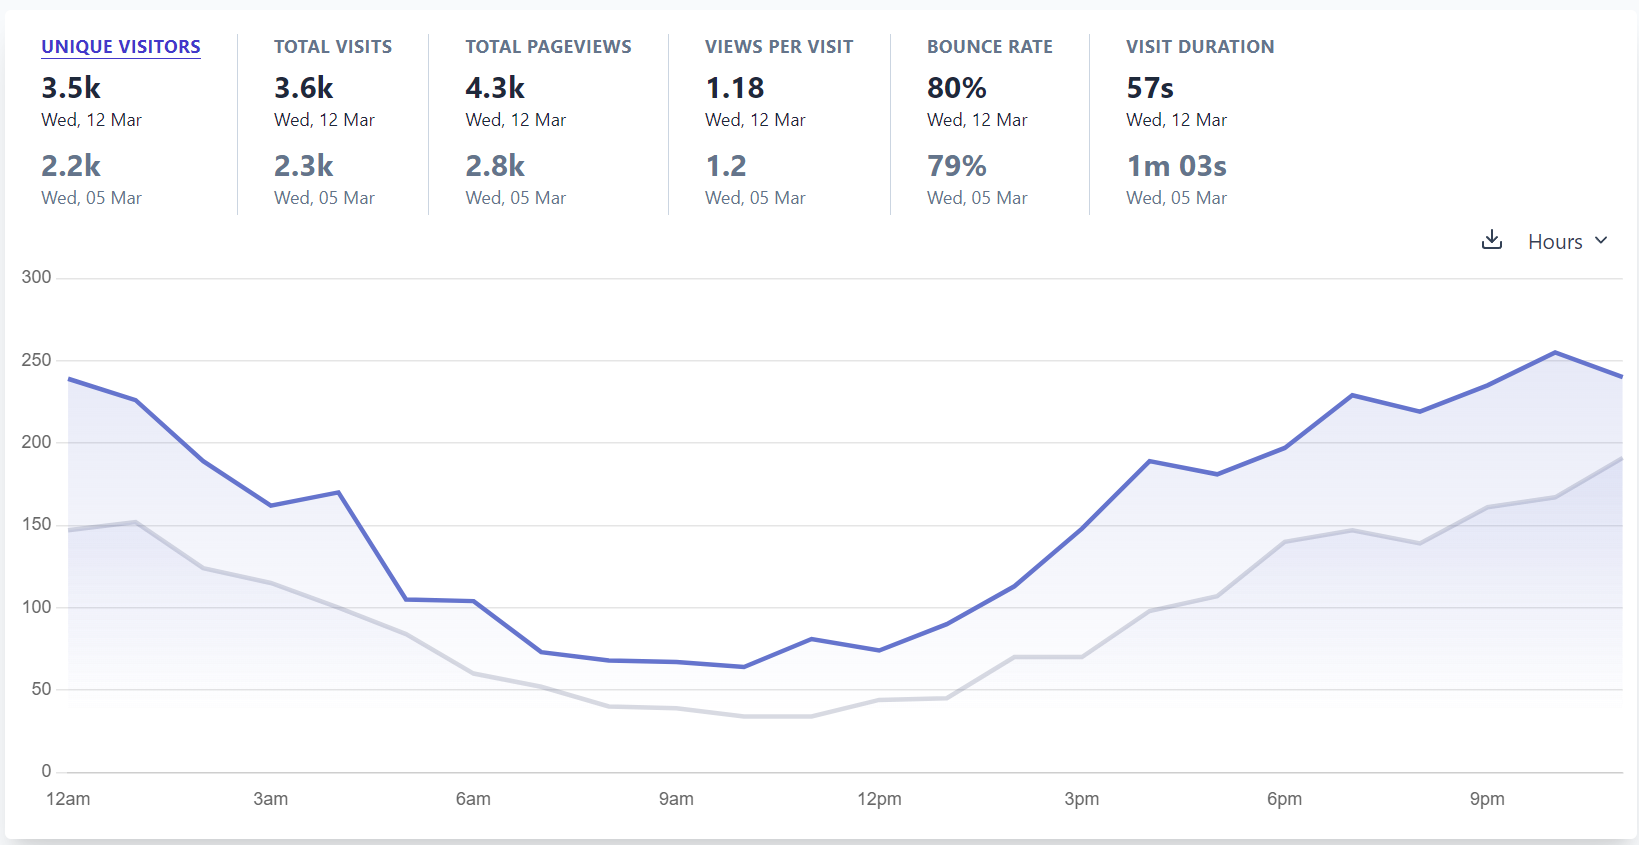Click the 57s visit duration value

point(1150,88)
